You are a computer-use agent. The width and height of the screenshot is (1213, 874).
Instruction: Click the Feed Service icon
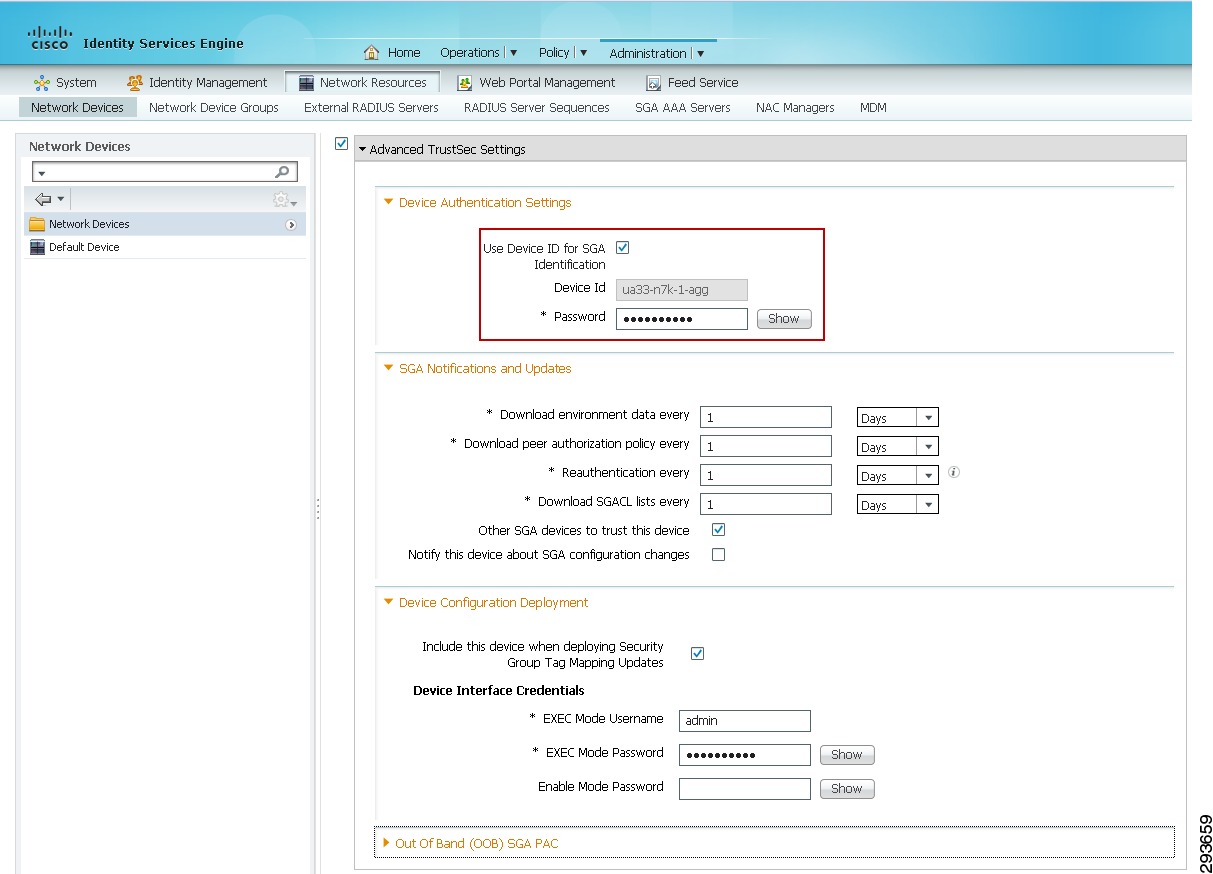[654, 83]
